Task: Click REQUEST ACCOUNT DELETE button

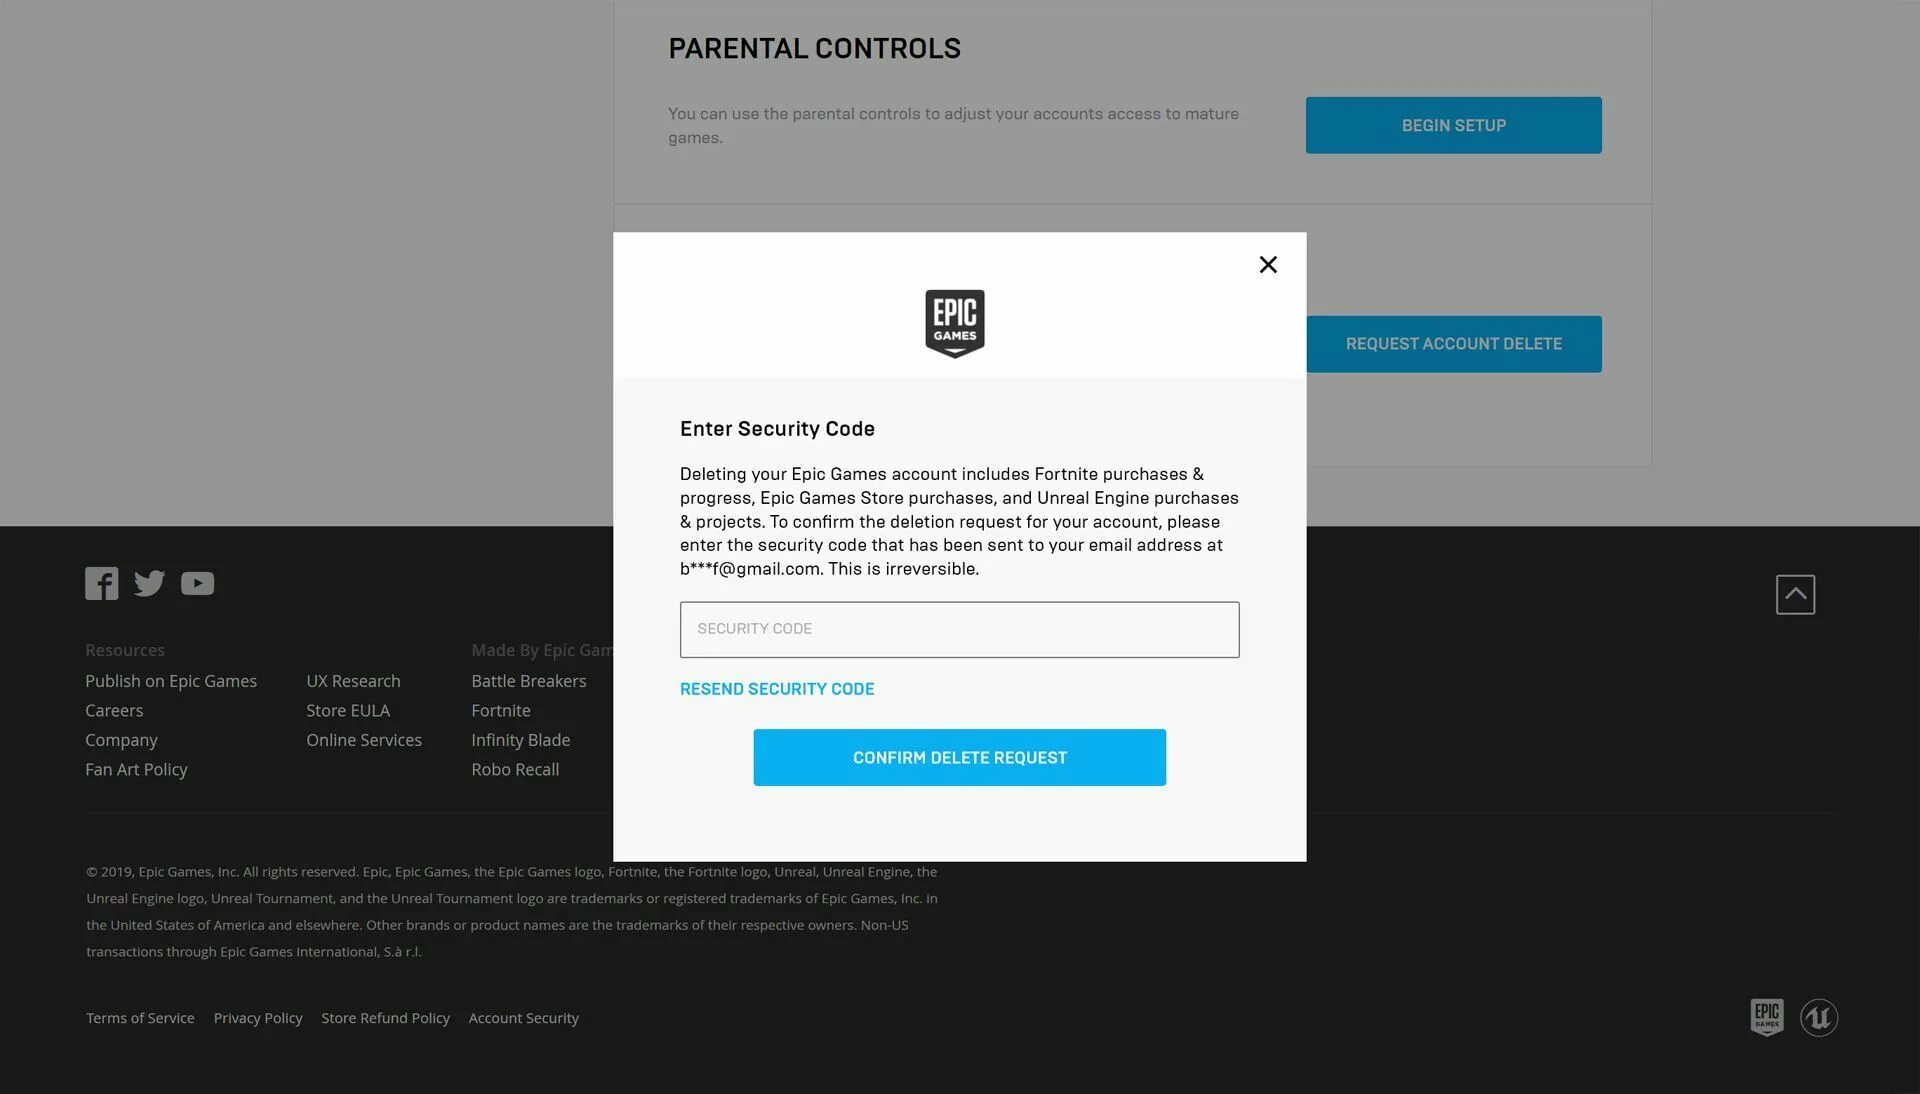Action: point(1453,343)
